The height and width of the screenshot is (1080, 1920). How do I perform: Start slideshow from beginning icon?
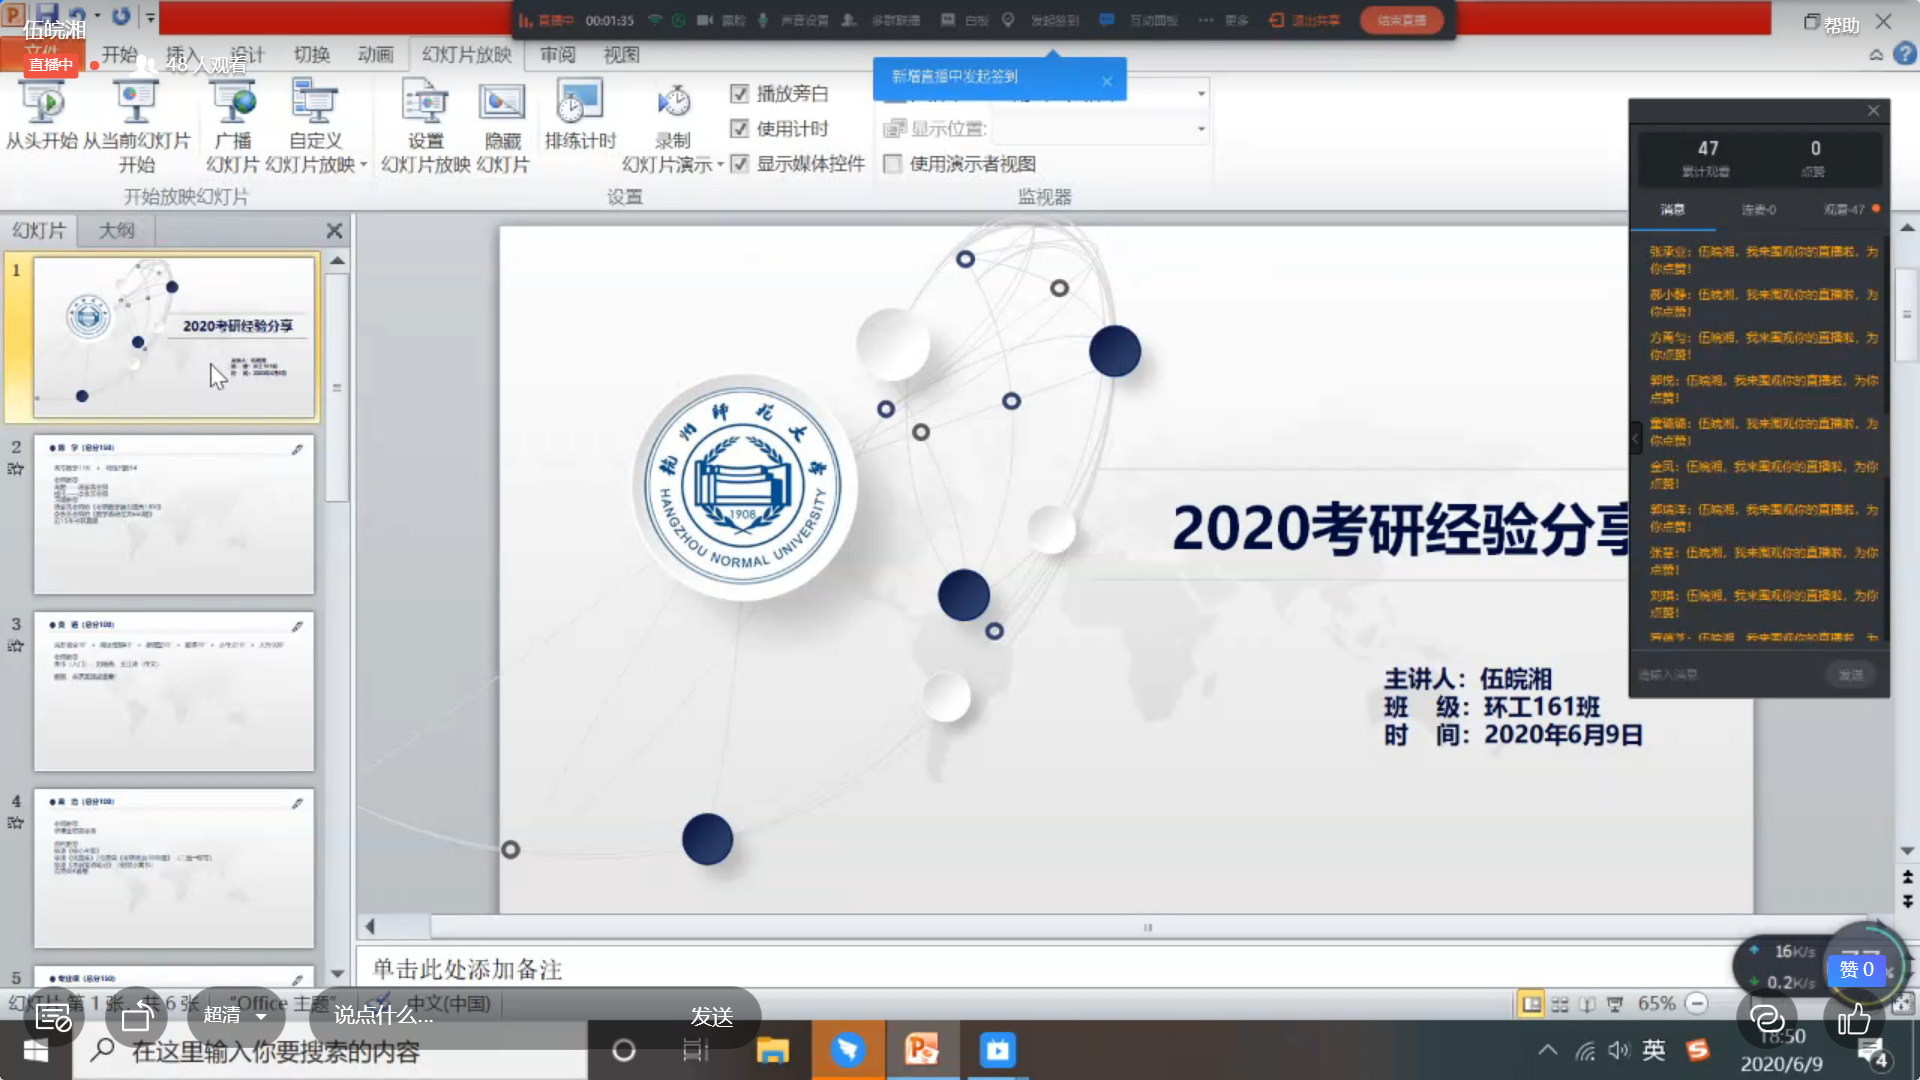[42, 102]
